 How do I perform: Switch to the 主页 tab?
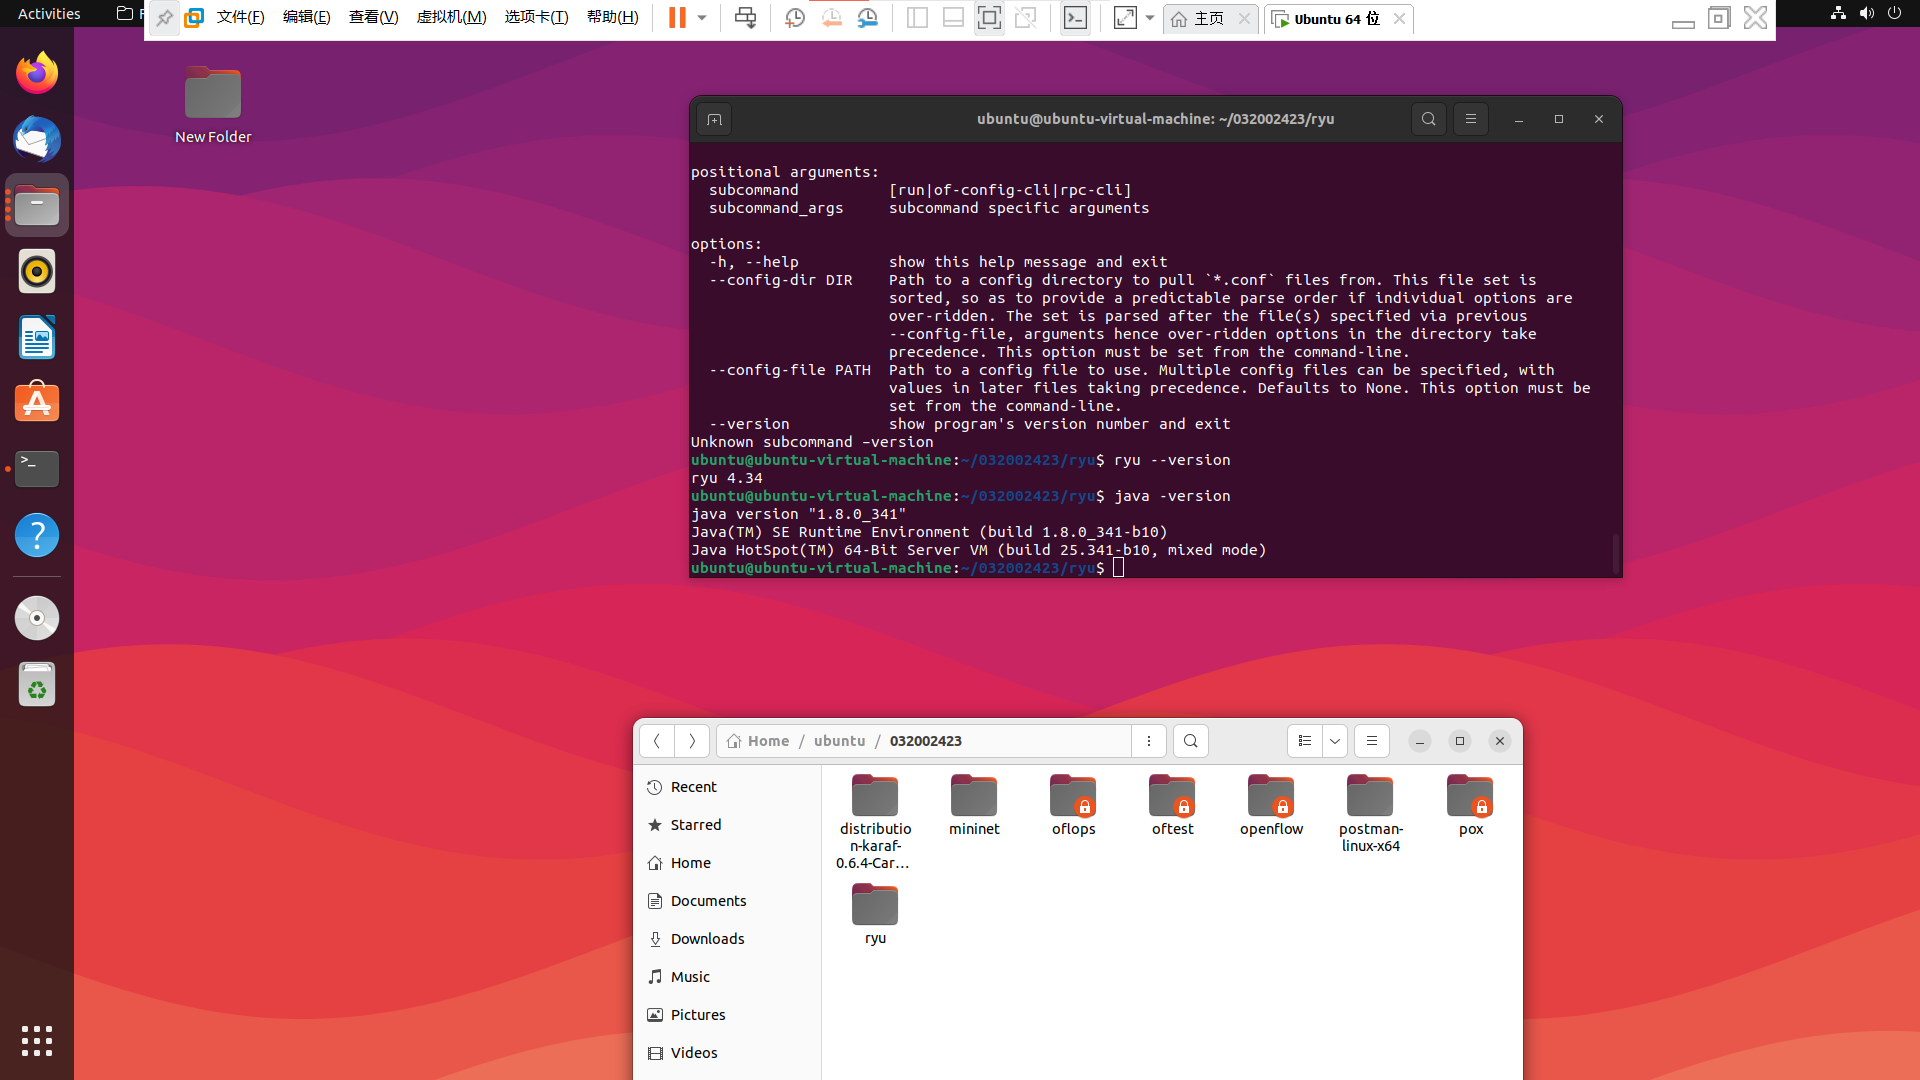(1208, 19)
